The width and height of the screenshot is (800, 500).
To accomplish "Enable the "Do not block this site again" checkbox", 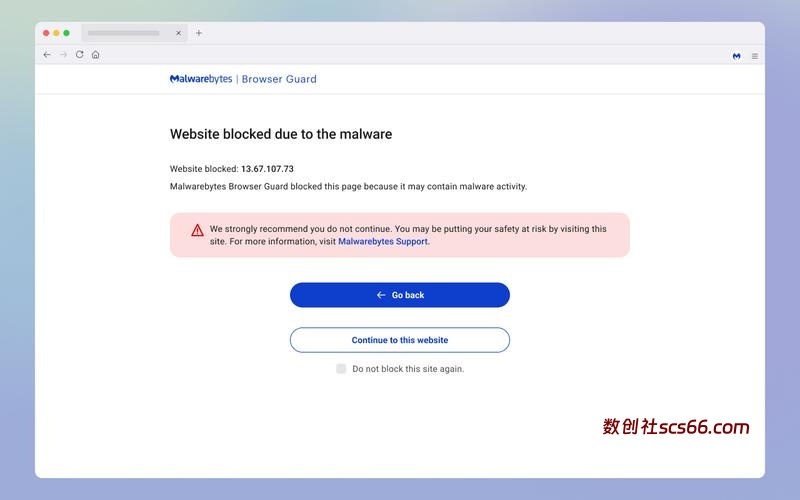I will point(341,369).
